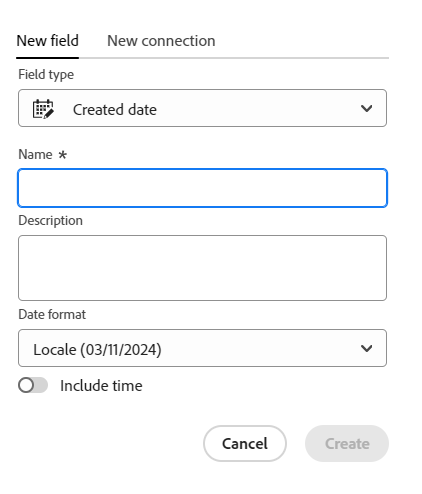The width and height of the screenshot is (422, 494).
Task: Click the Created date text in dropdown
Action: point(115,110)
